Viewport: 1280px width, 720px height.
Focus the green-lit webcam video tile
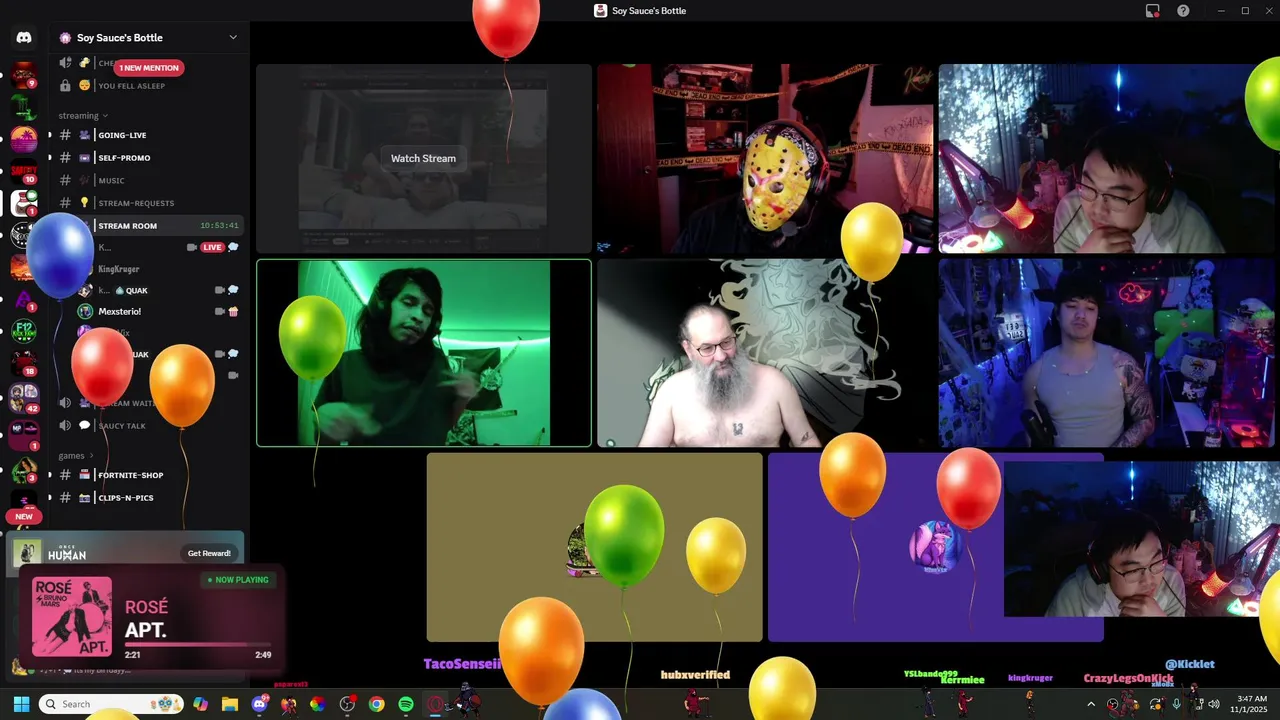coord(424,353)
